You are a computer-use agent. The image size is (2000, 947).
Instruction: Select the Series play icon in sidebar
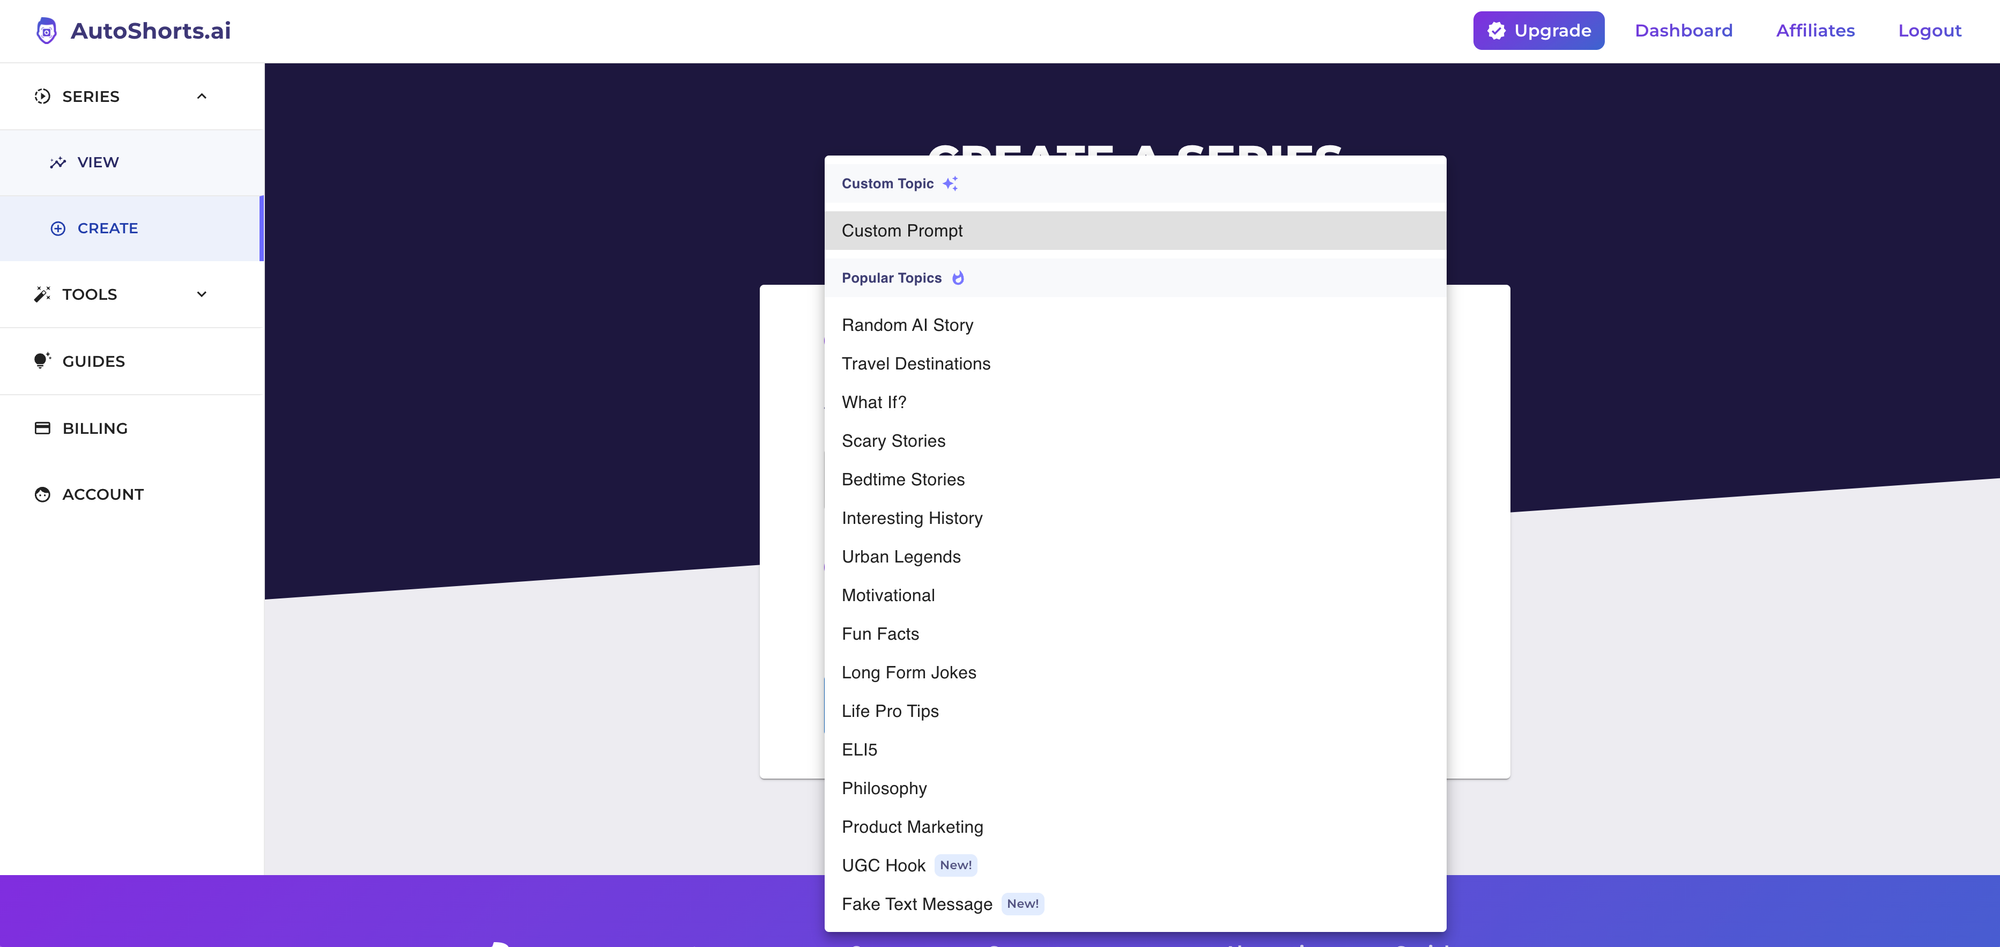41,96
